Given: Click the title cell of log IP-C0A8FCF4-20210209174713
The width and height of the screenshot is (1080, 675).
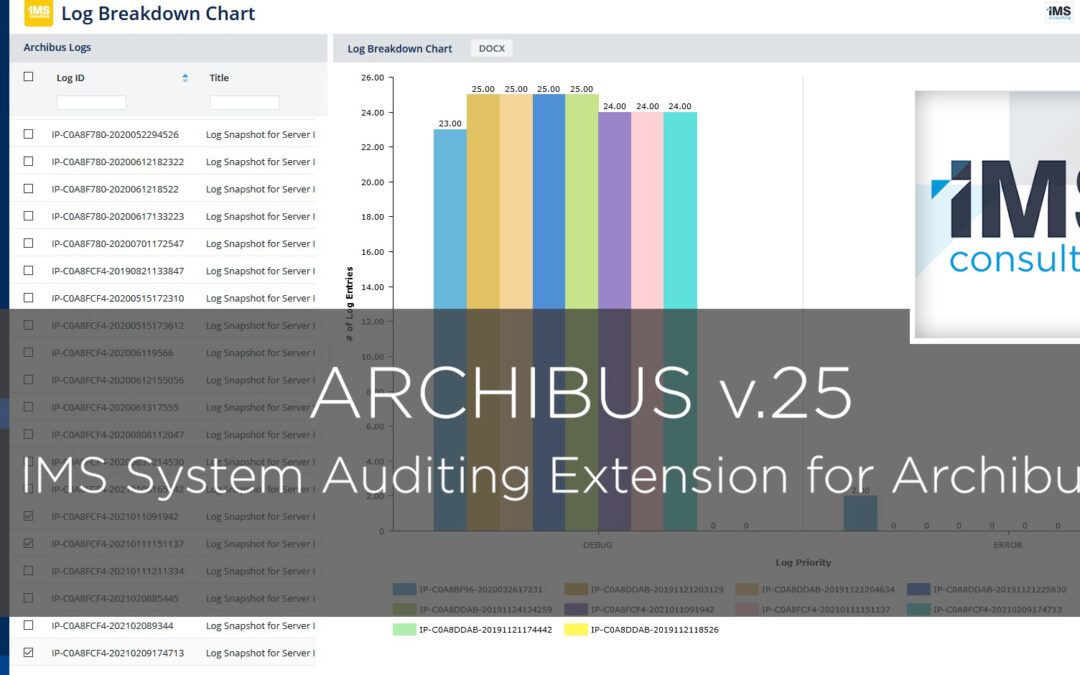Looking at the screenshot, I should click(x=260, y=653).
